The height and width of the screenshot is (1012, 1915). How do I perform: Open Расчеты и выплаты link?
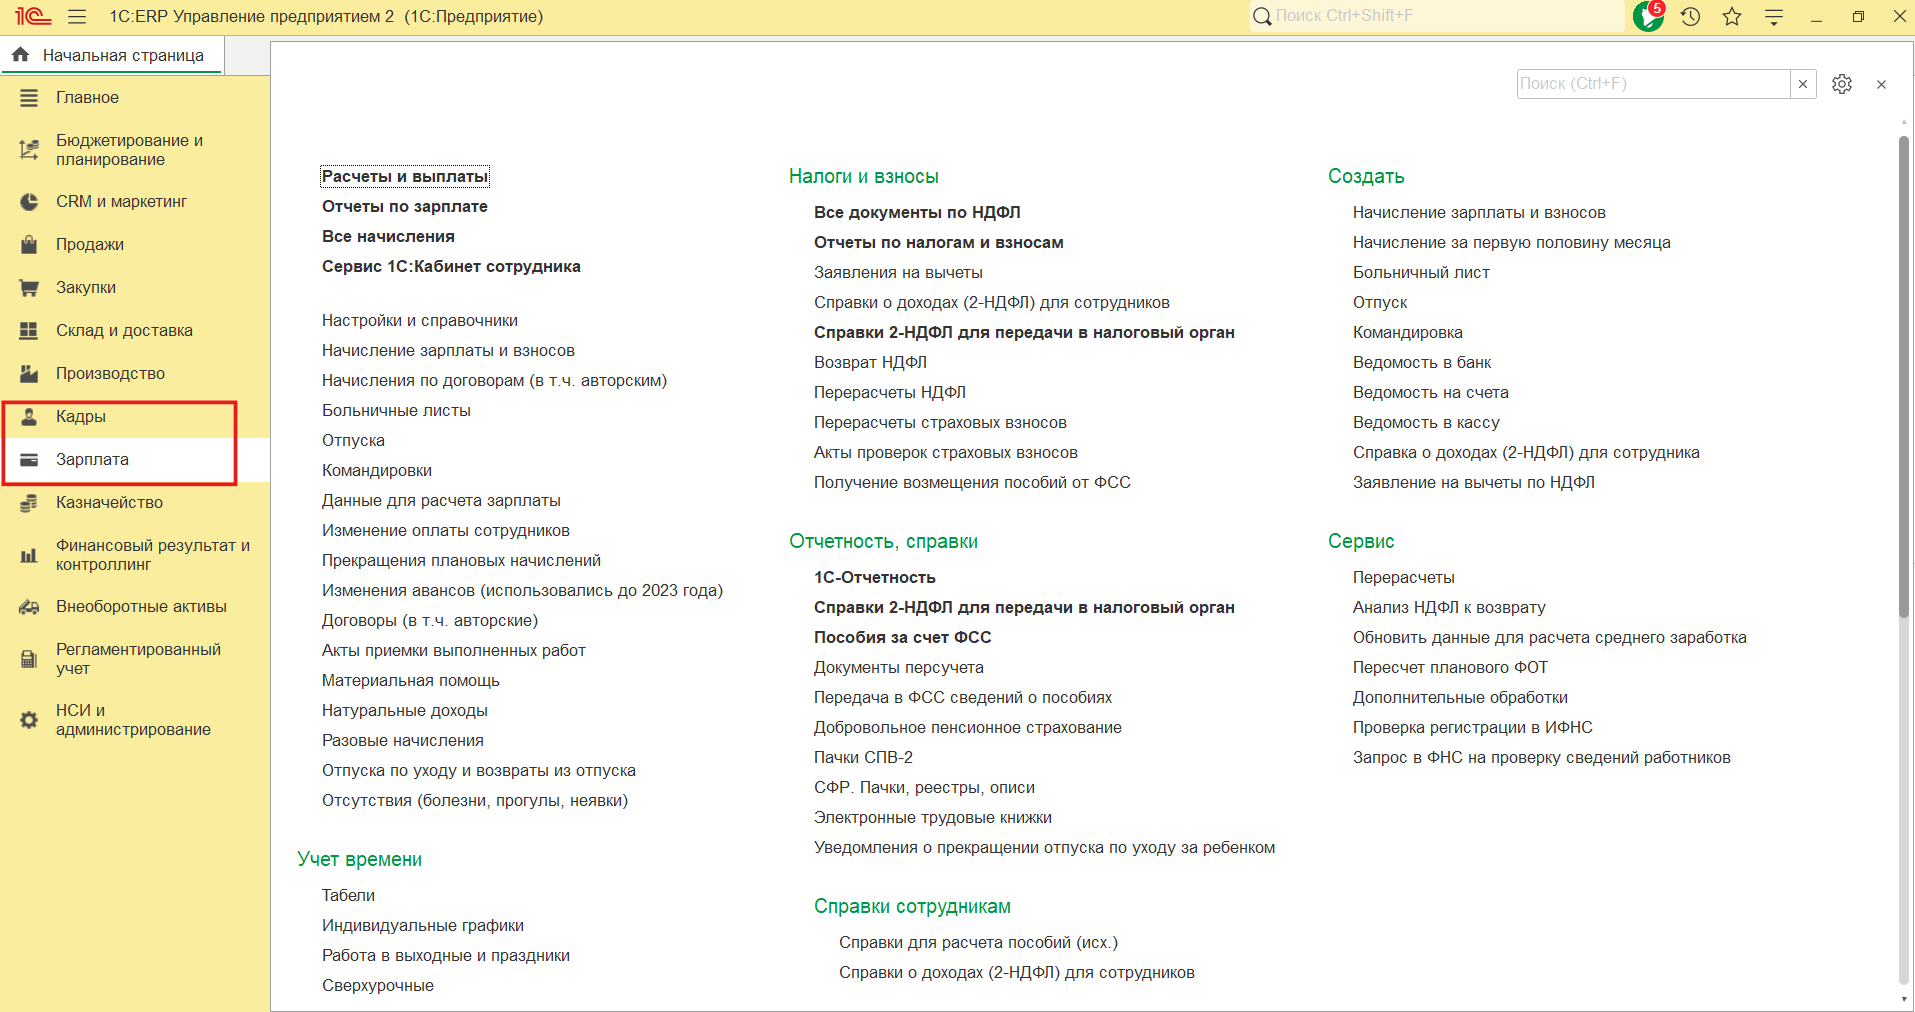click(x=405, y=177)
